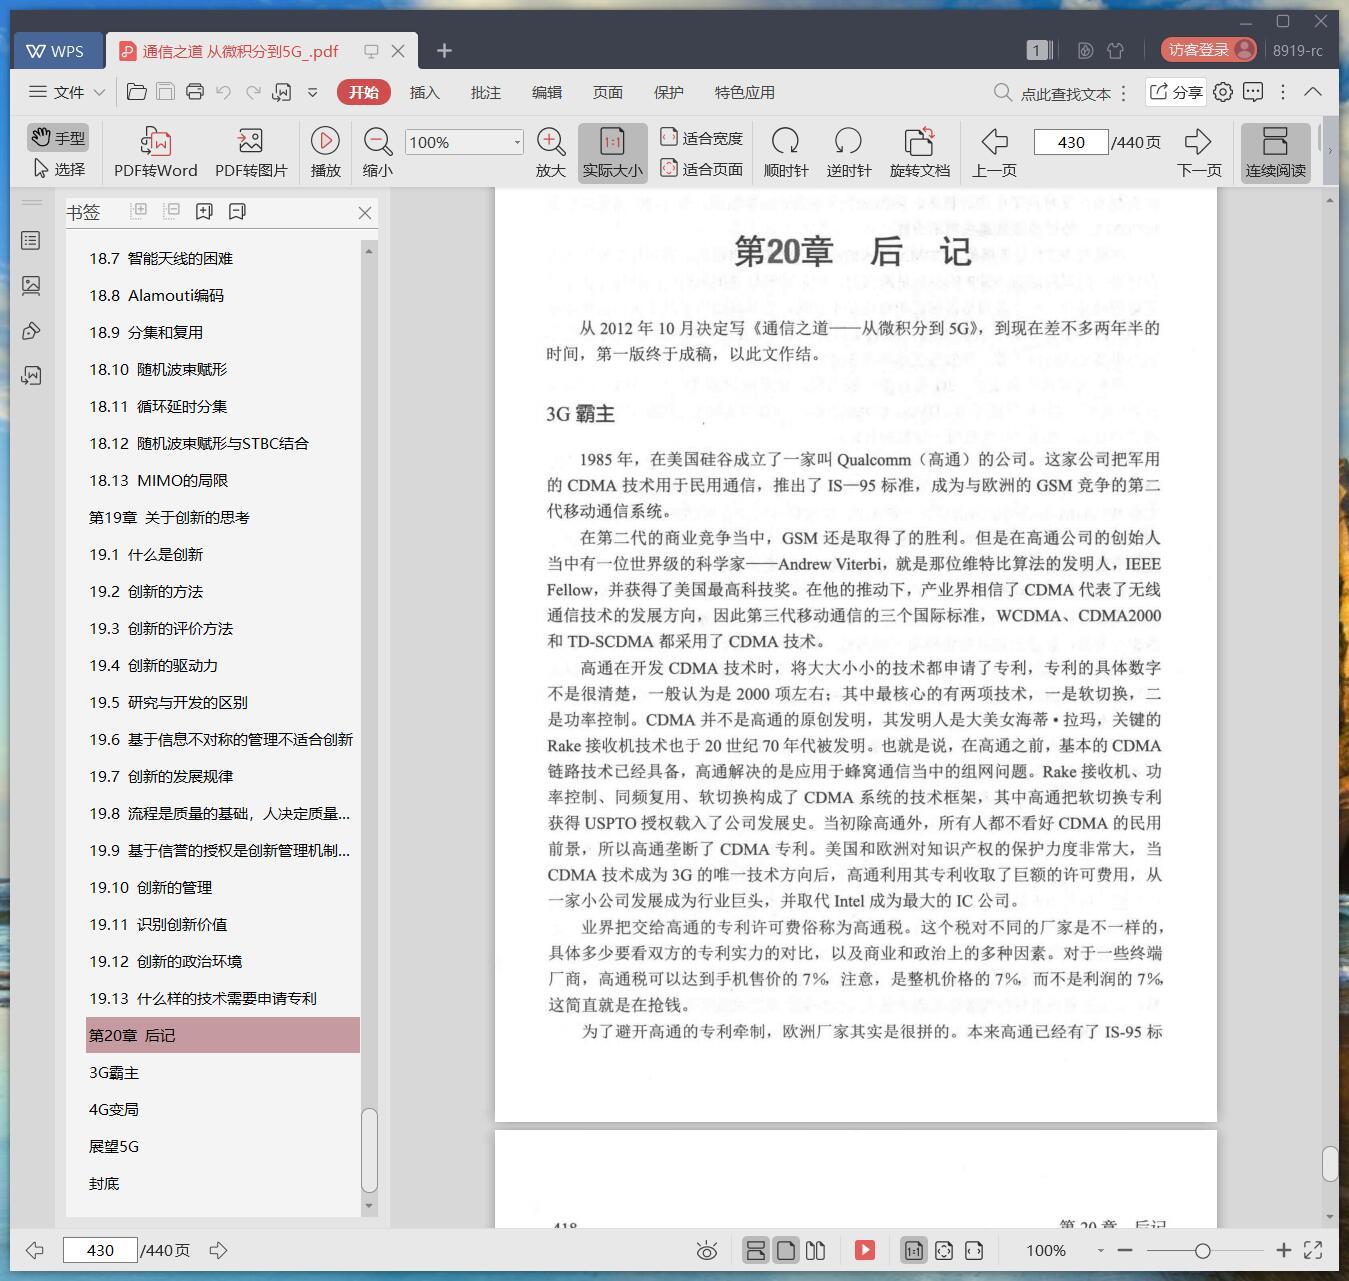Go to previous page (上一页)
Image resolution: width=1349 pixels, height=1281 pixels.
pos(994,153)
